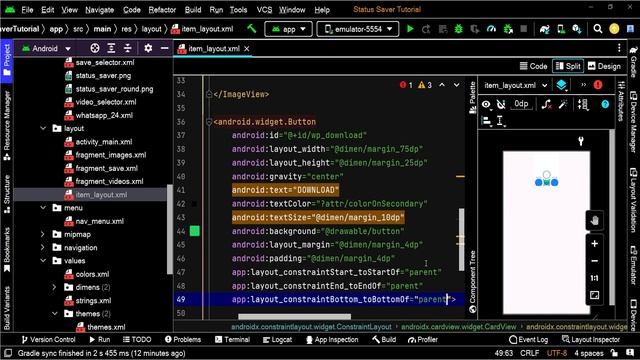The image size is (640, 360).
Task: Hide the Project panel with minus icon
Action: (164, 48)
